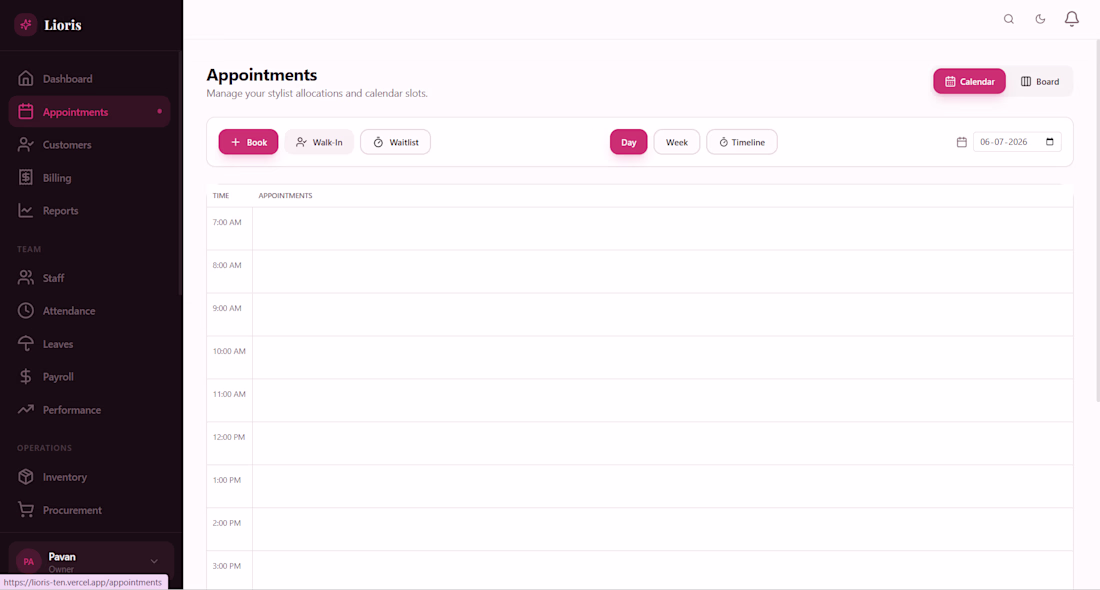Select the Week view
Screen dimensions: 1100x590
pos(676,142)
